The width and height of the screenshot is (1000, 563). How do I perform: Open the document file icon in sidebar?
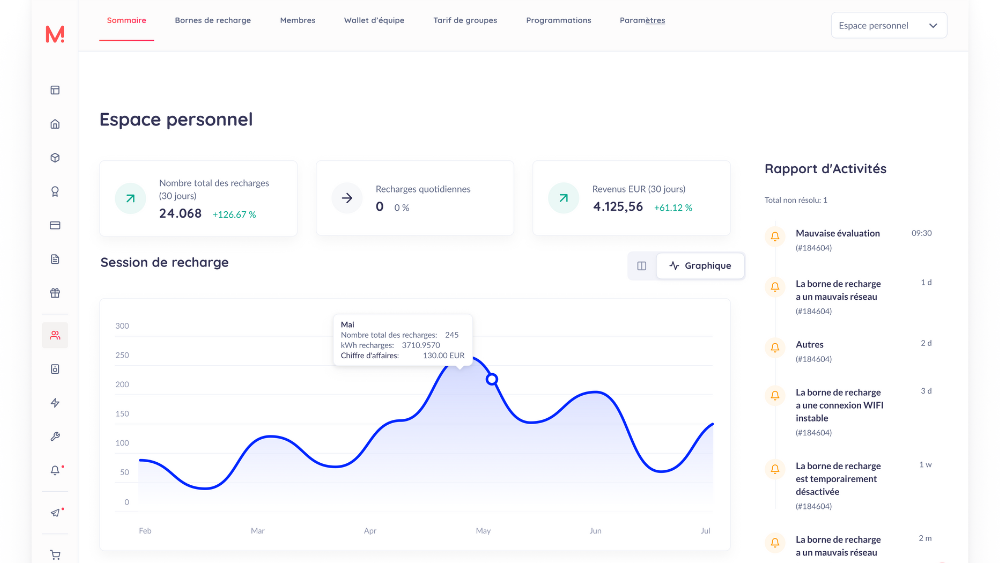(x=55, y=260)
